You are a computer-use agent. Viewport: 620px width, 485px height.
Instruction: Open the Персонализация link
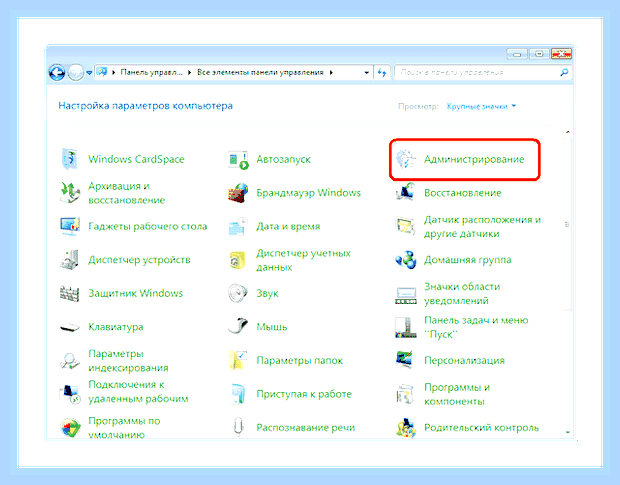point(465,360)
